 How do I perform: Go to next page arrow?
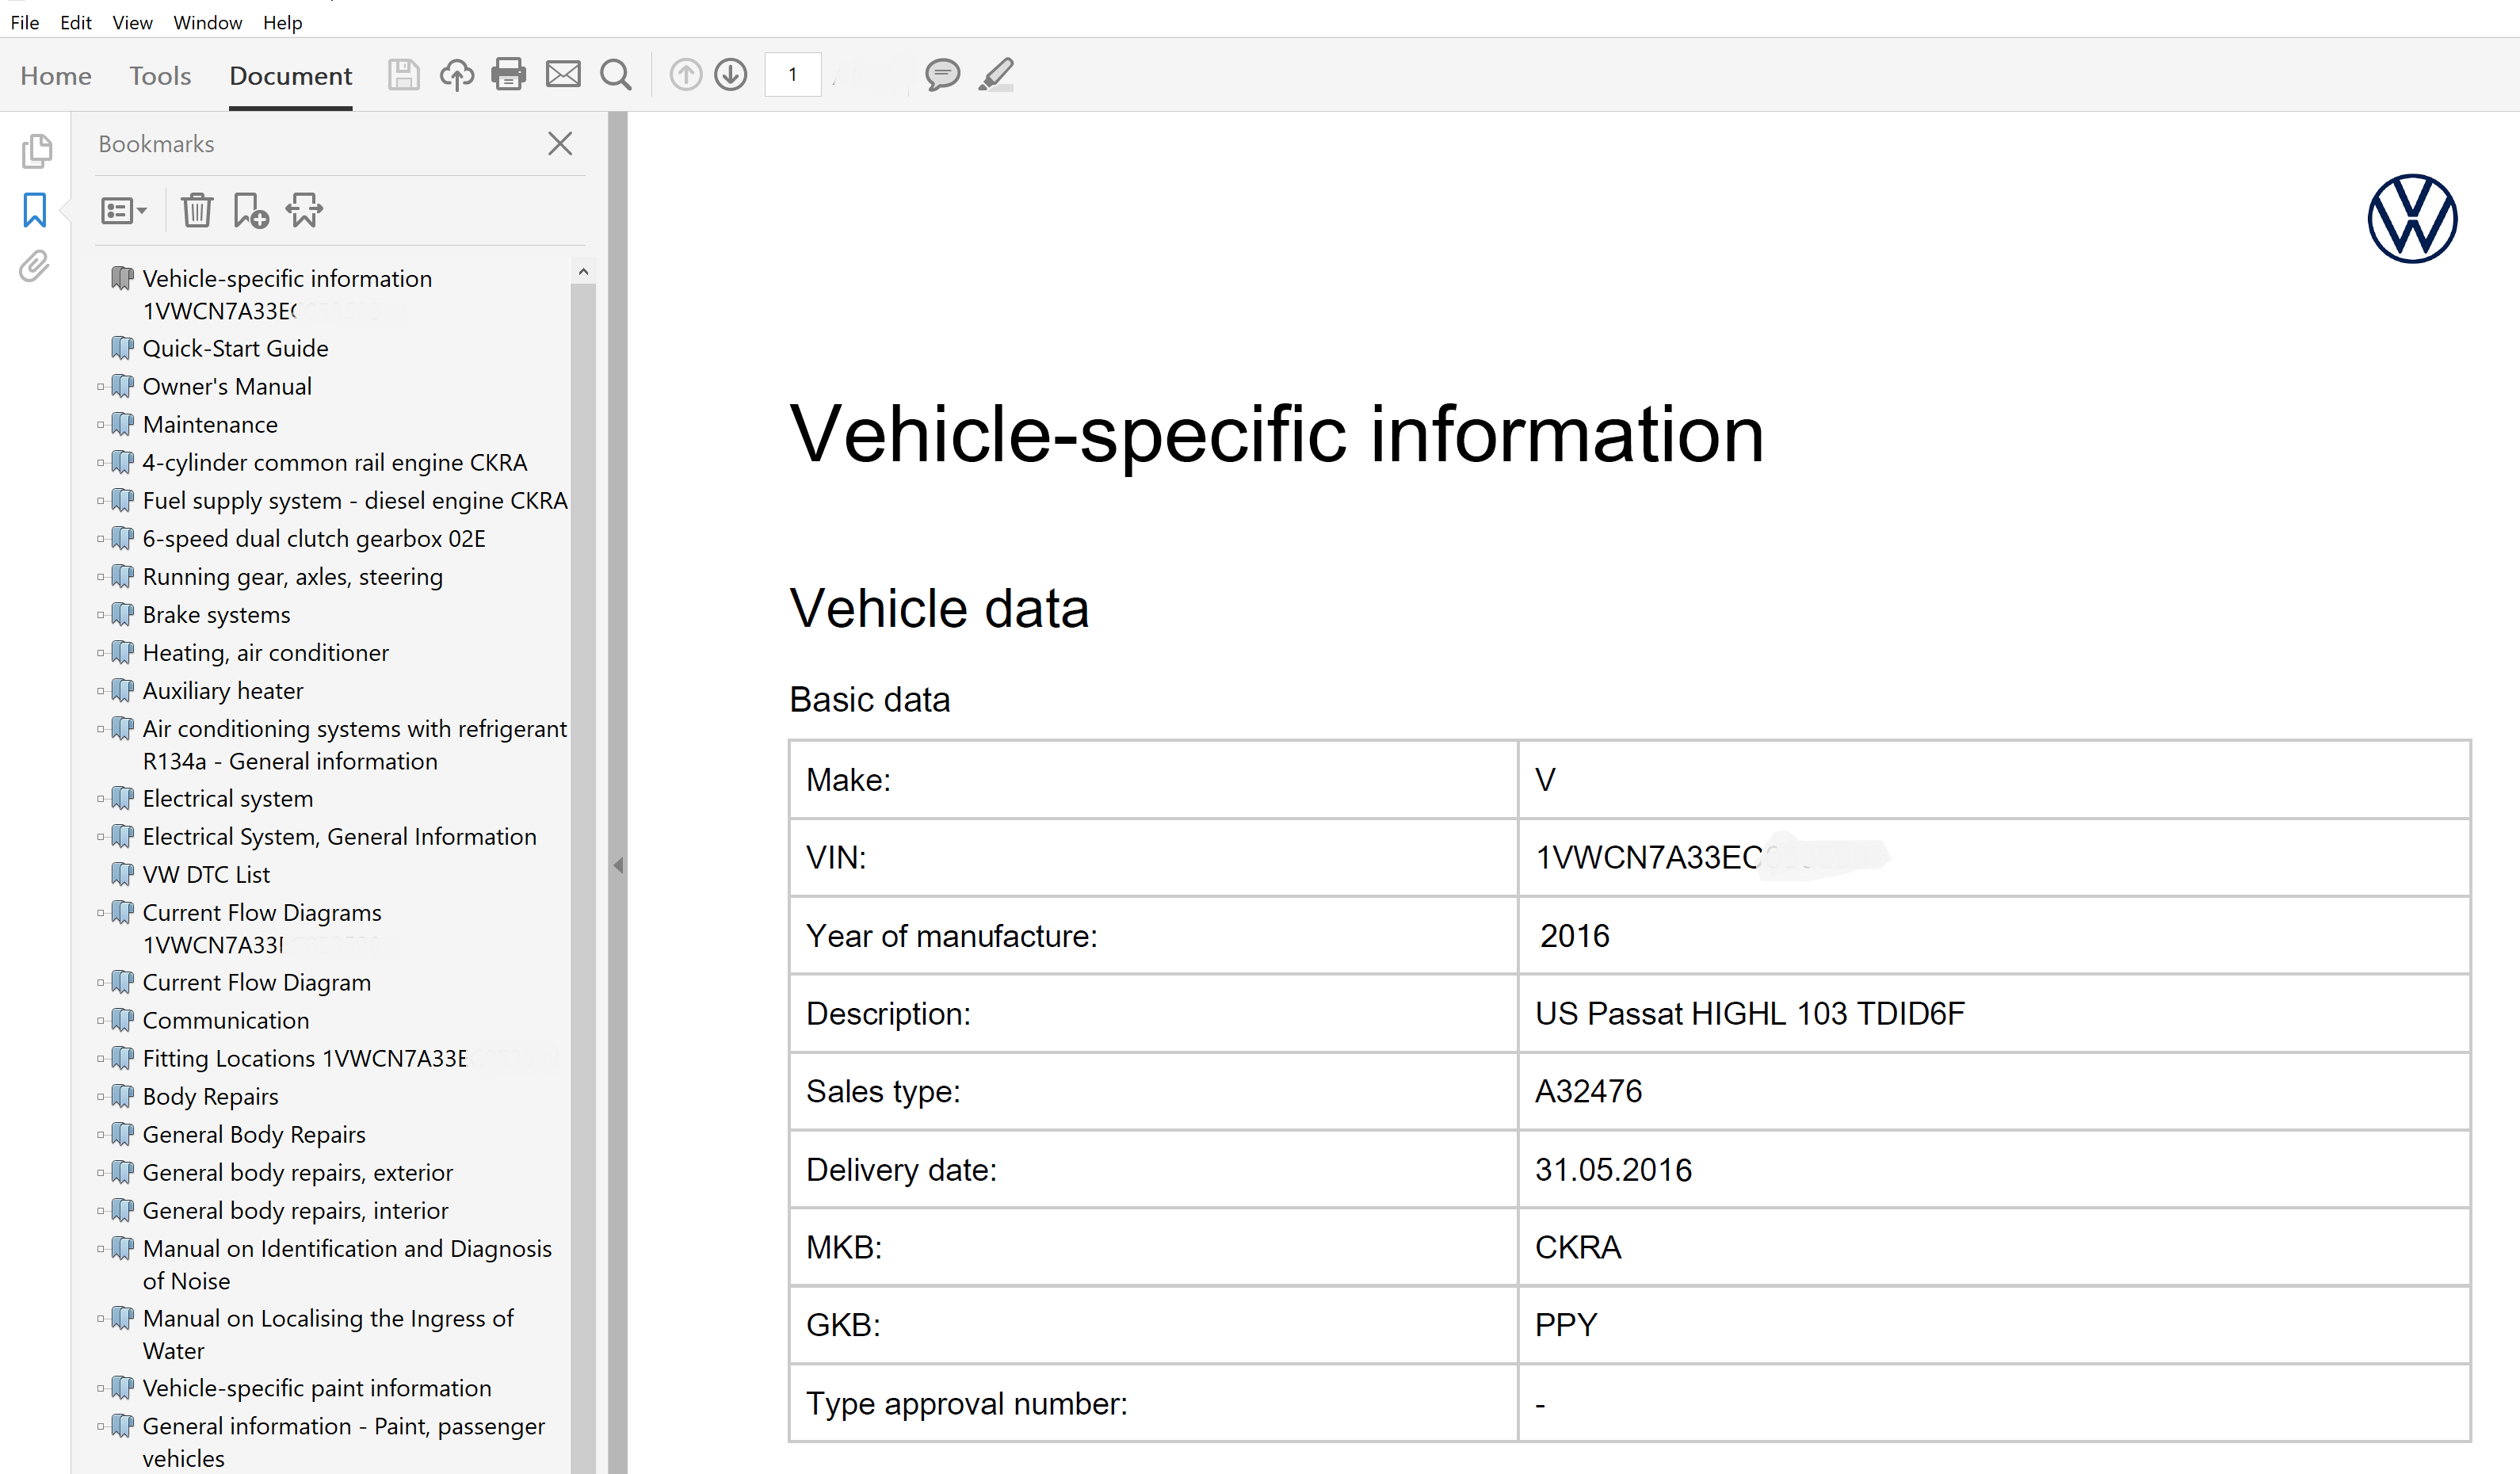(731, 75)
